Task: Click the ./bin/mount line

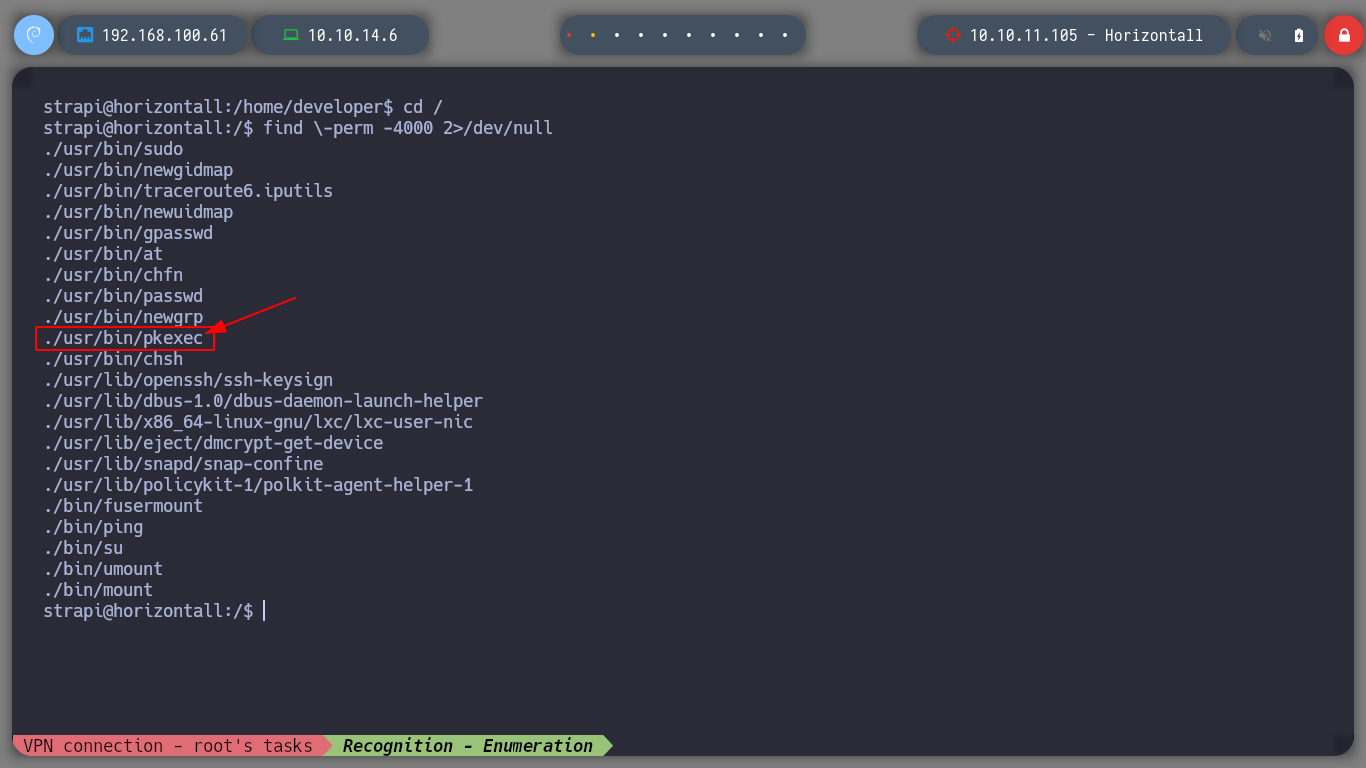Action: (98, 590)
